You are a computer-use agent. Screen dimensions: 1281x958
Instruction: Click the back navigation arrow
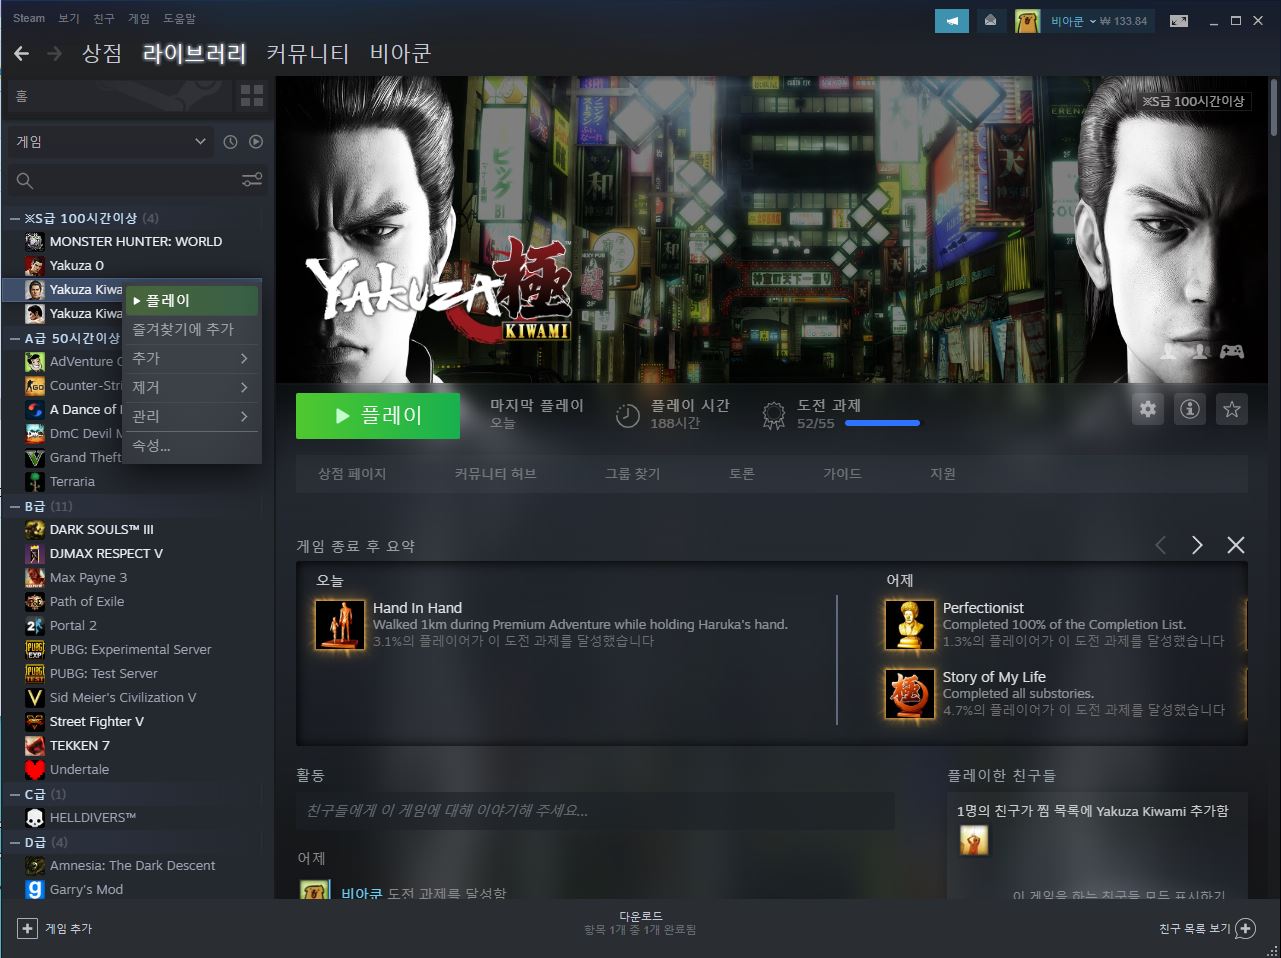point(22,54)
